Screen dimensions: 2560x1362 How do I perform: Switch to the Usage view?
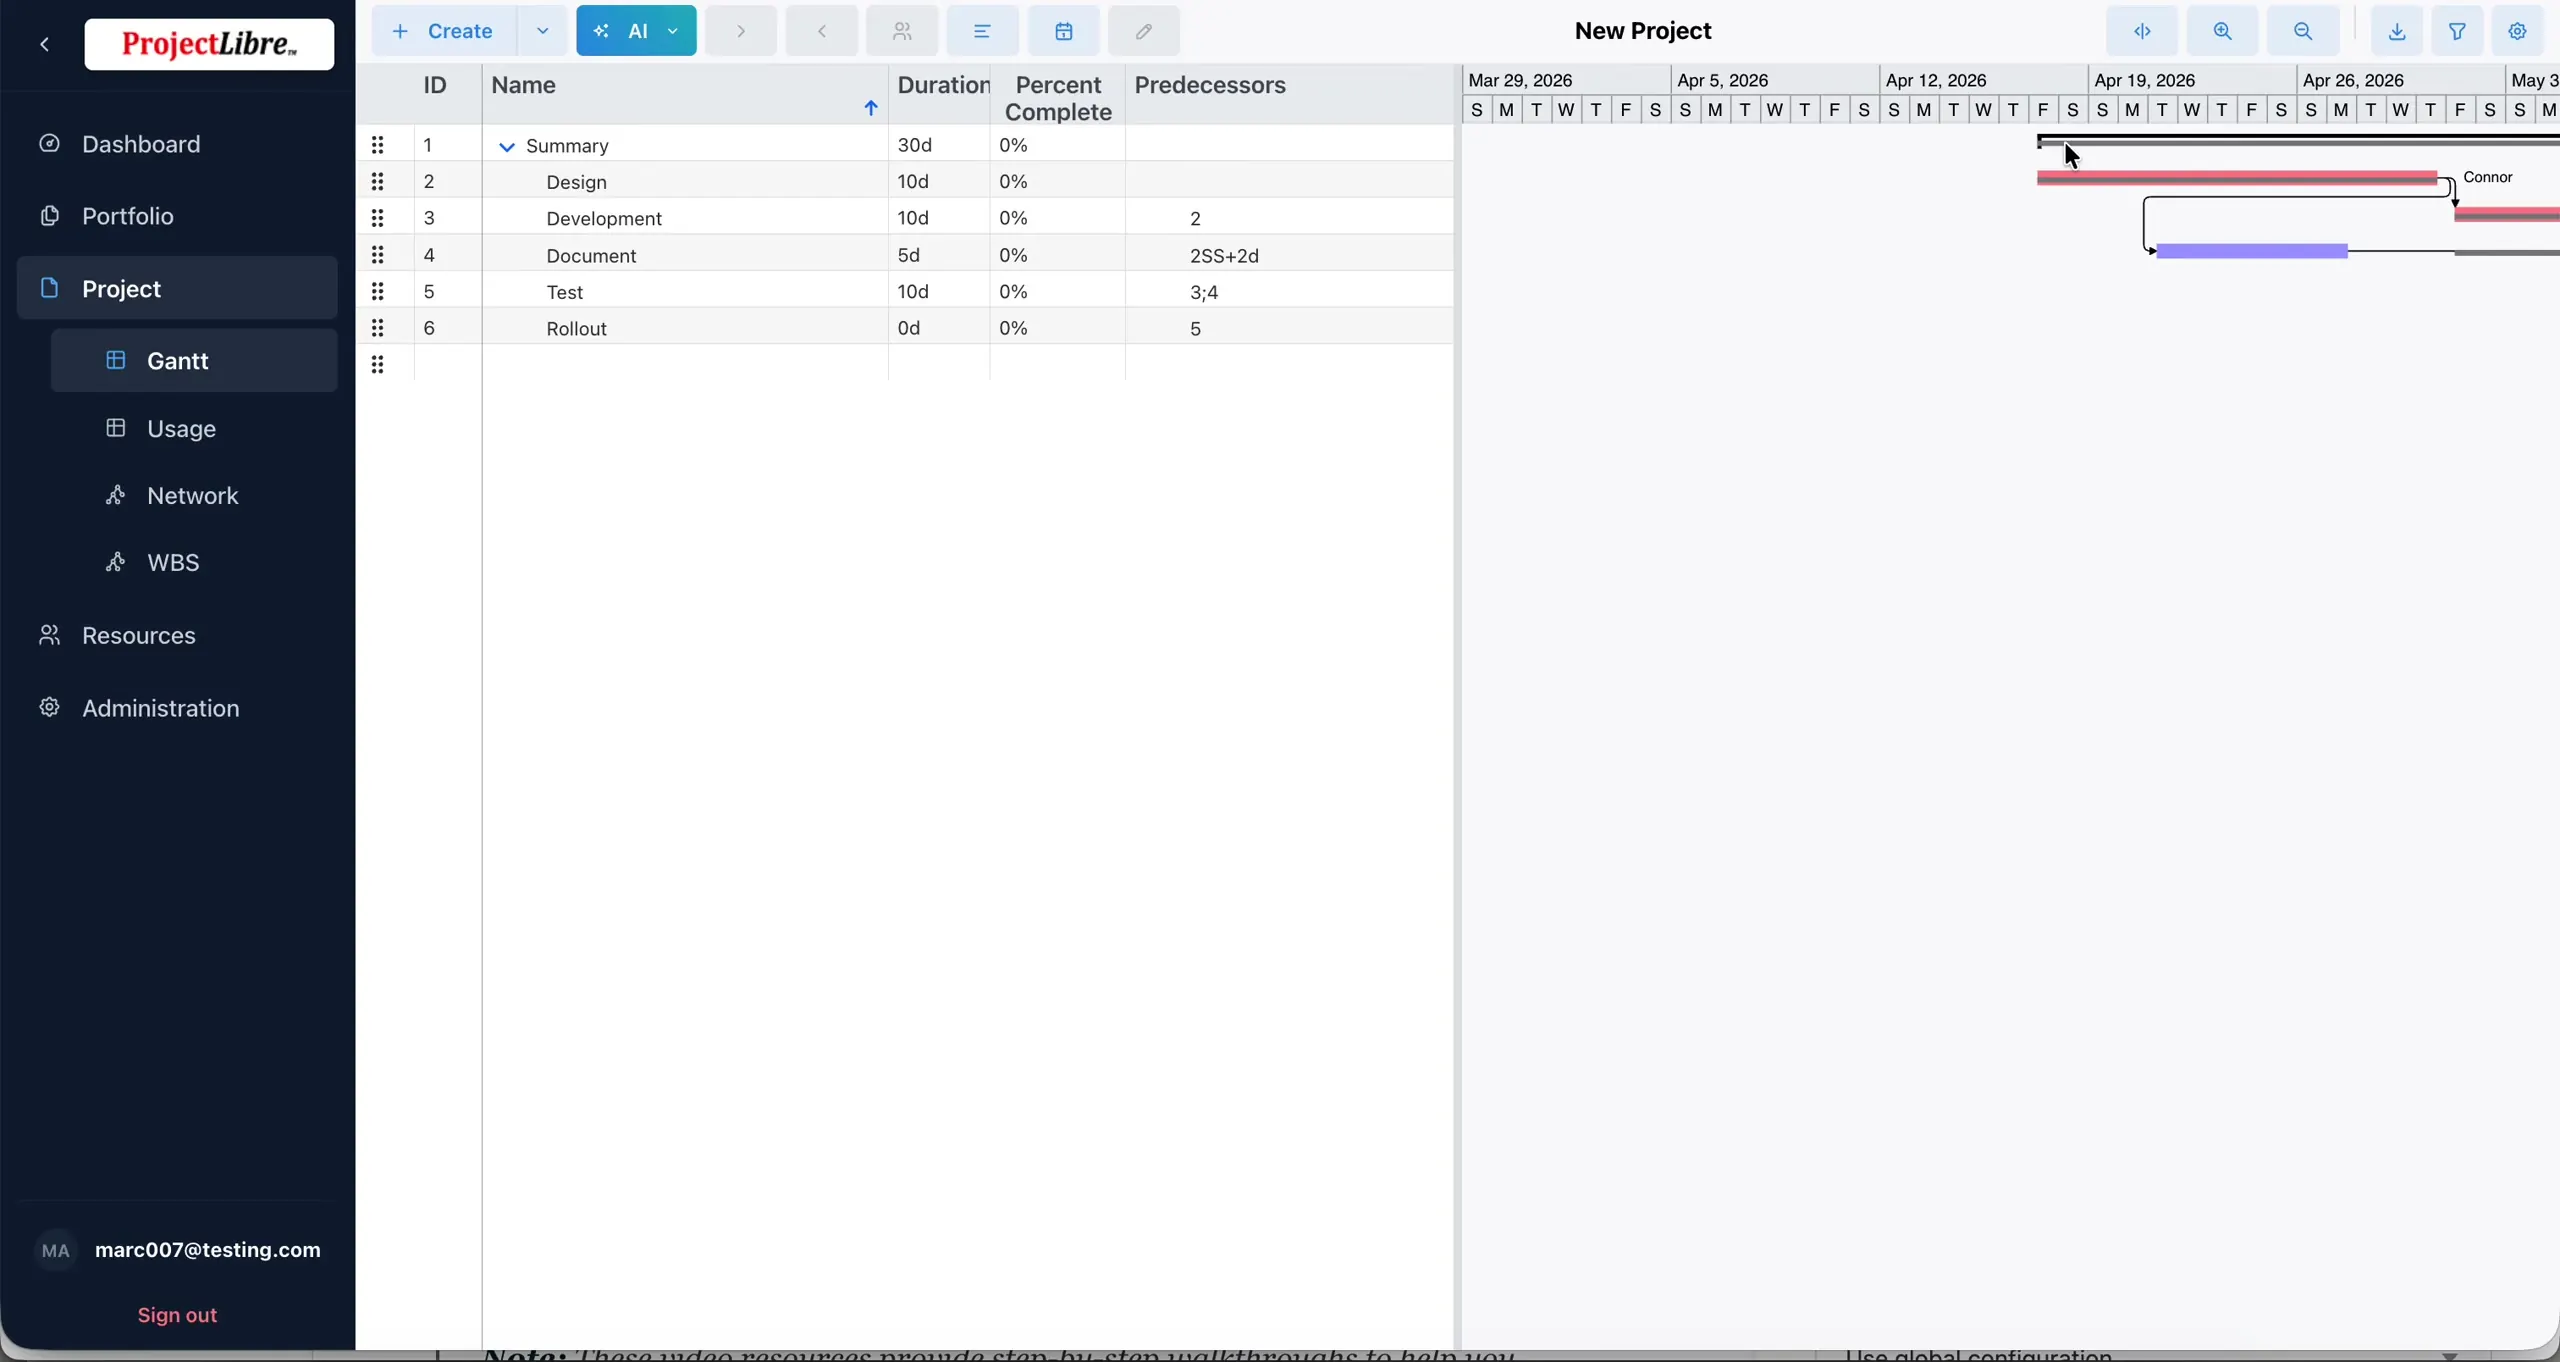coord(194,428)
